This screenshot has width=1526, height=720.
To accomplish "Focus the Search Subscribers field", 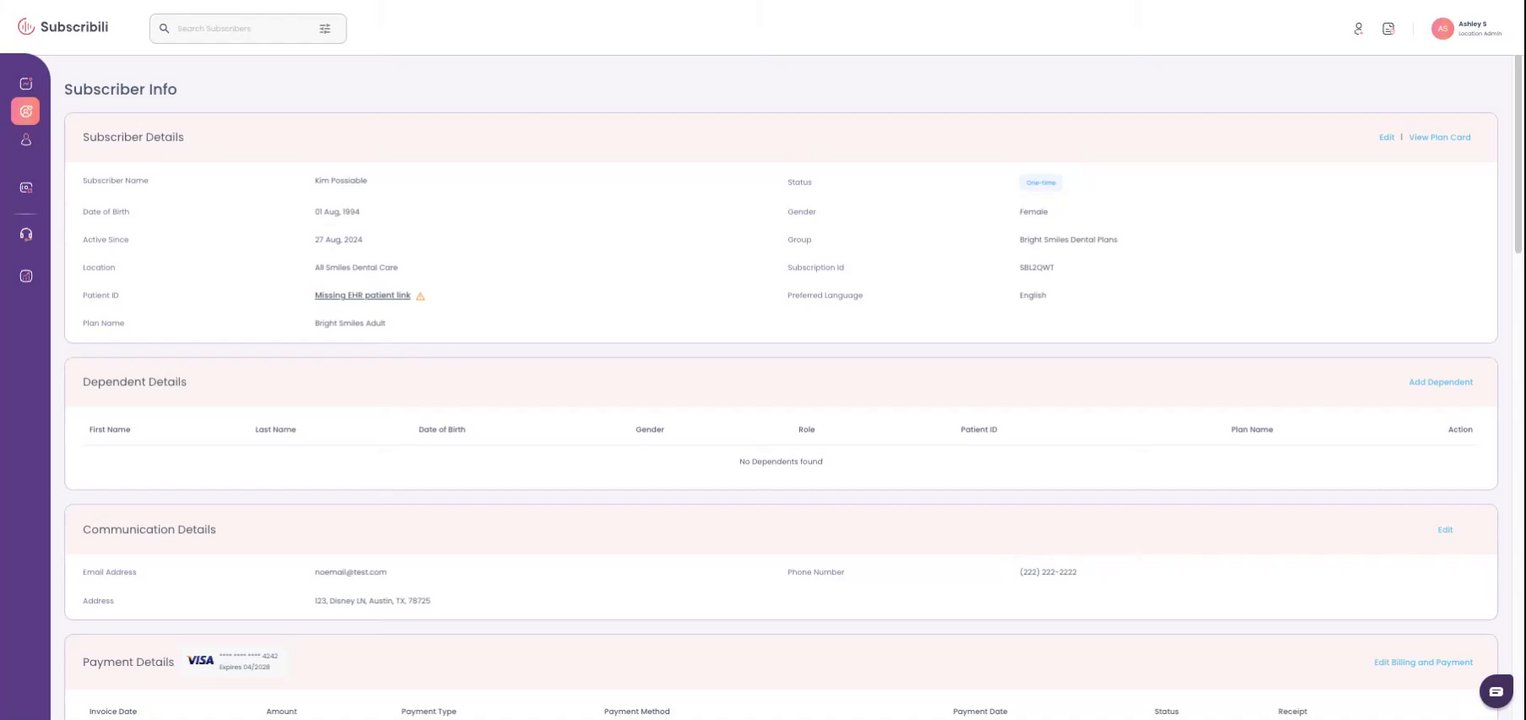I will point(248,29).
